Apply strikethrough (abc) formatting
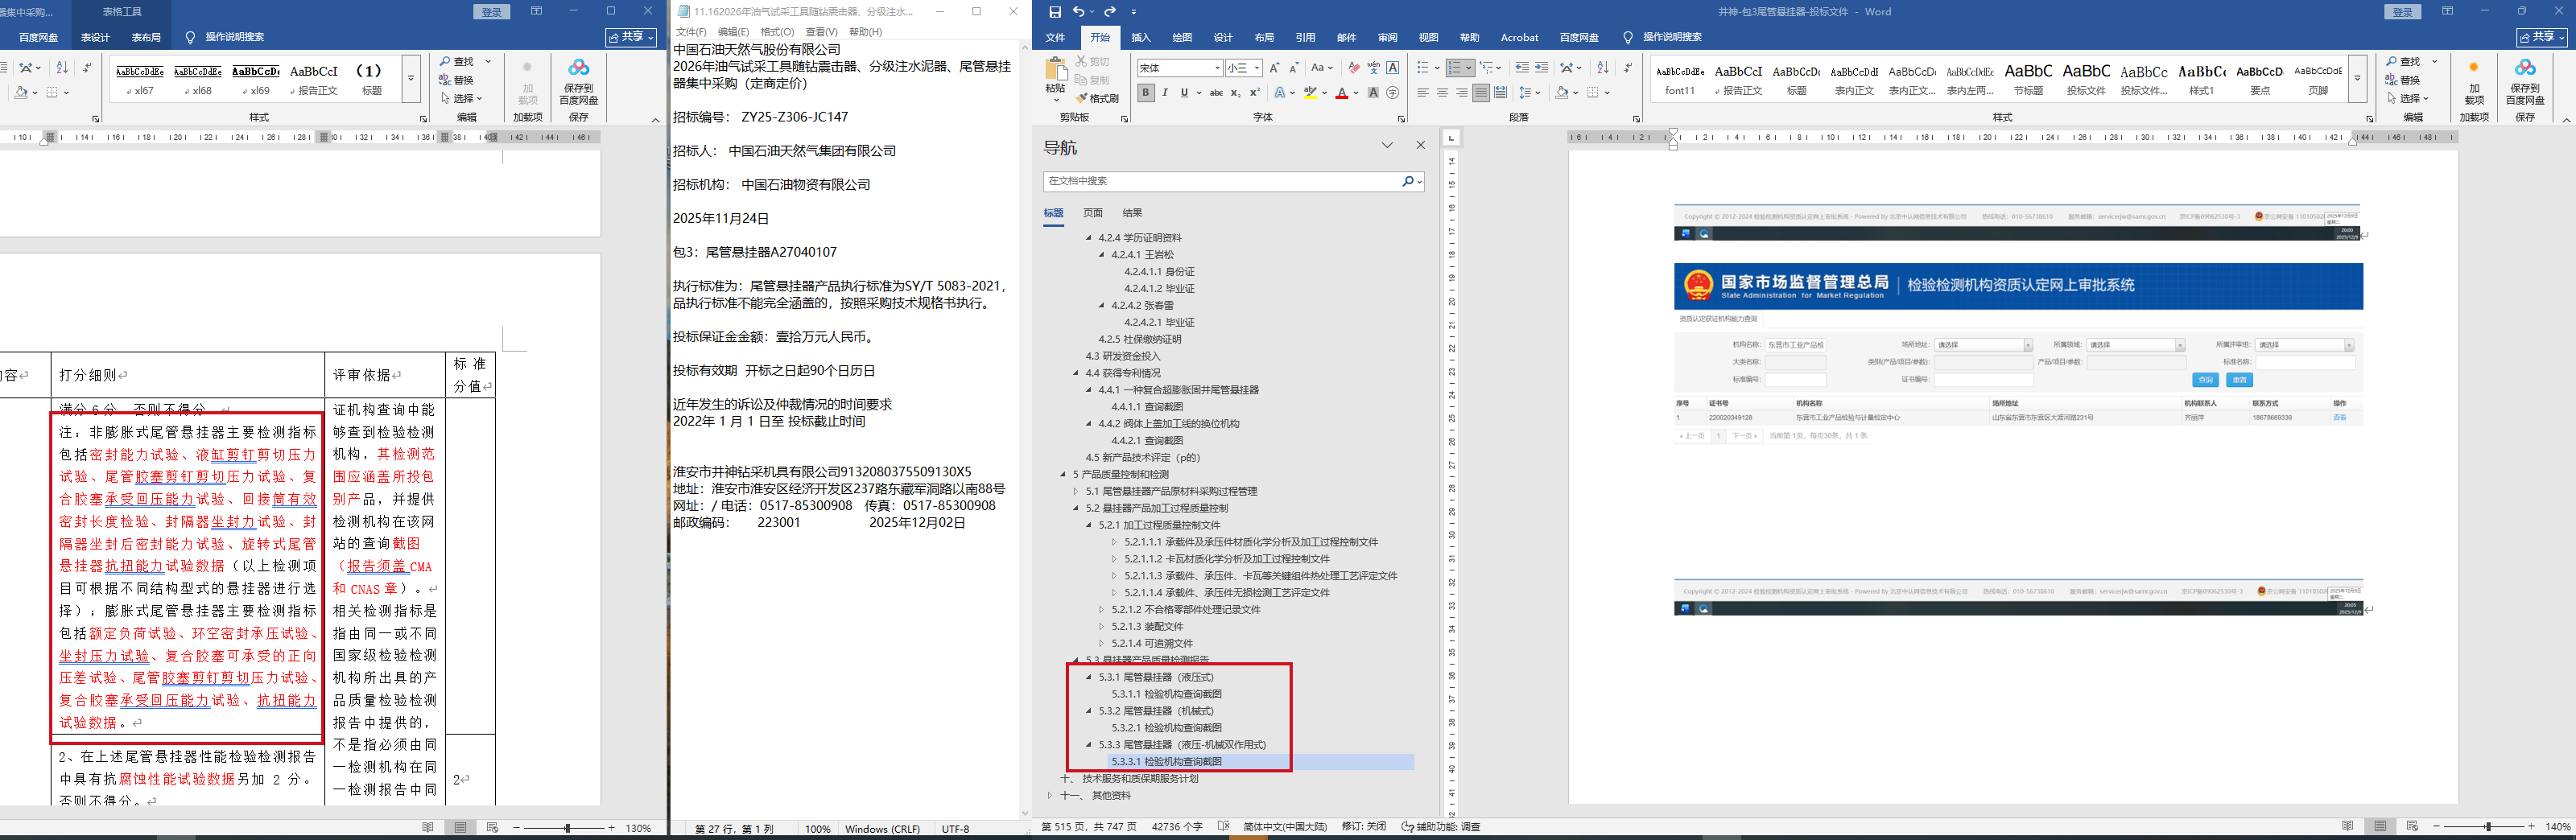The height and width of the screenshot is (840, 2576). pos(1216,93)
